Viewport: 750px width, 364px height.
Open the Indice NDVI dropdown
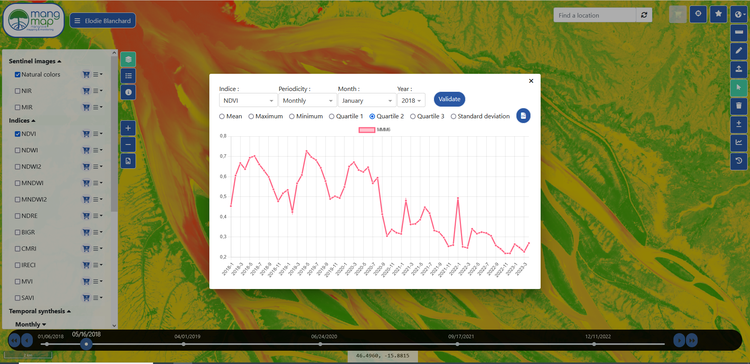tap(248, 100)
